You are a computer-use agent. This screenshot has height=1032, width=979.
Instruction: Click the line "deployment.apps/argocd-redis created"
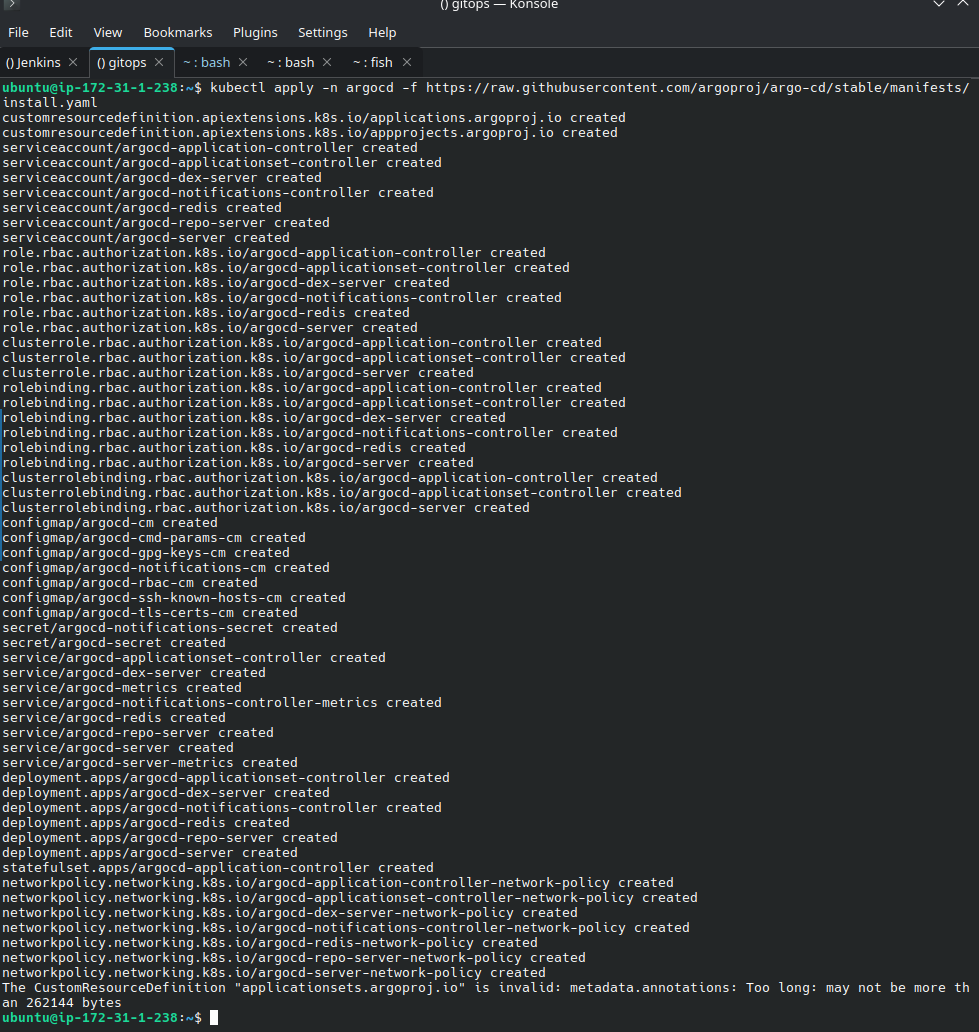click(146, 823)
